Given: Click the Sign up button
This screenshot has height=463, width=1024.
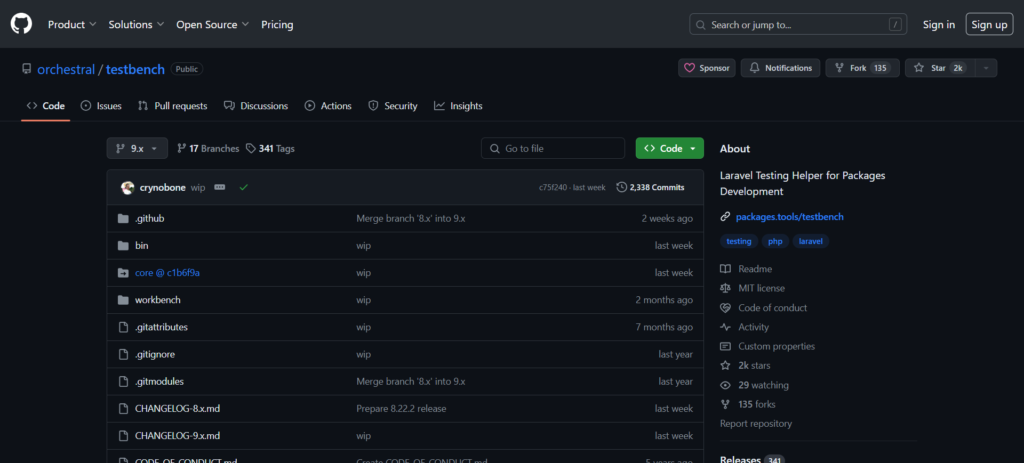Looking at the screenshot, I should point(989,24).
